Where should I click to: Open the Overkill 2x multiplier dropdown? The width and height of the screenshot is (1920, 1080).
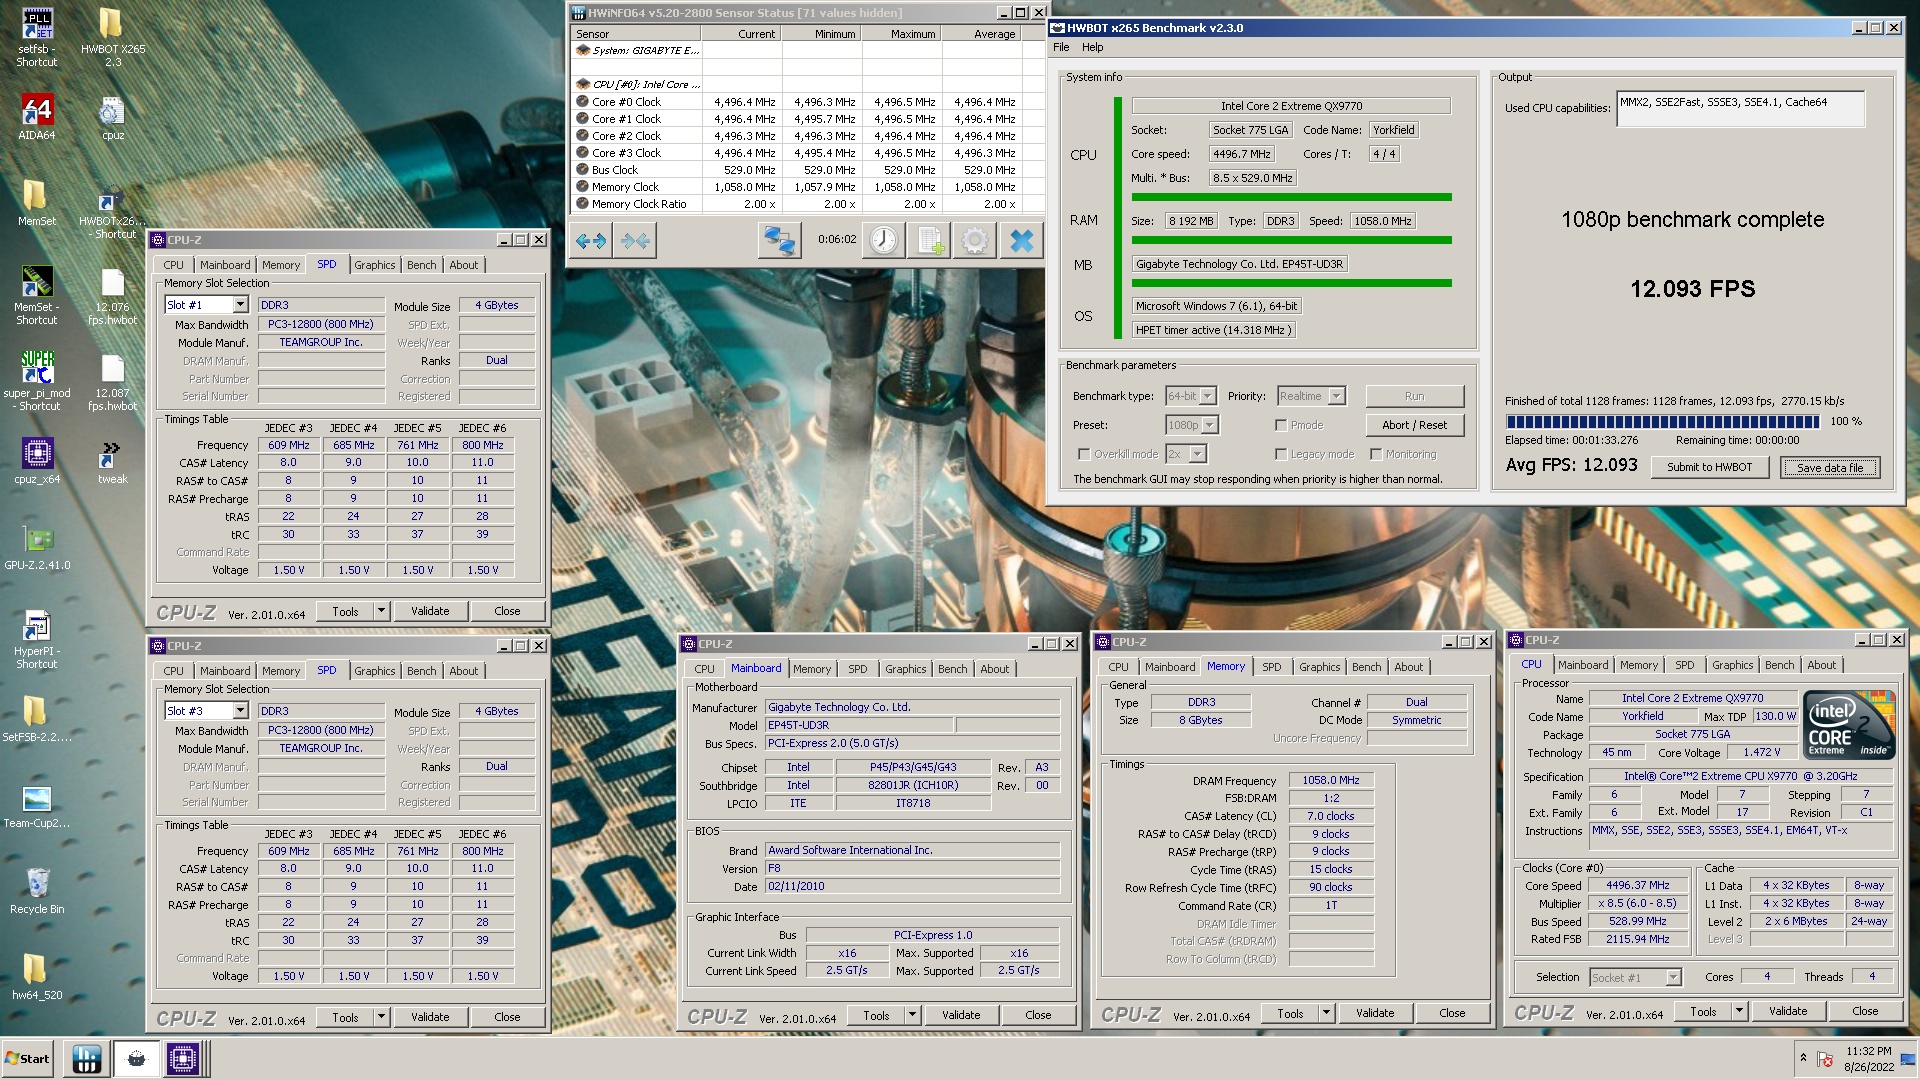click(x=1186, y=454)
